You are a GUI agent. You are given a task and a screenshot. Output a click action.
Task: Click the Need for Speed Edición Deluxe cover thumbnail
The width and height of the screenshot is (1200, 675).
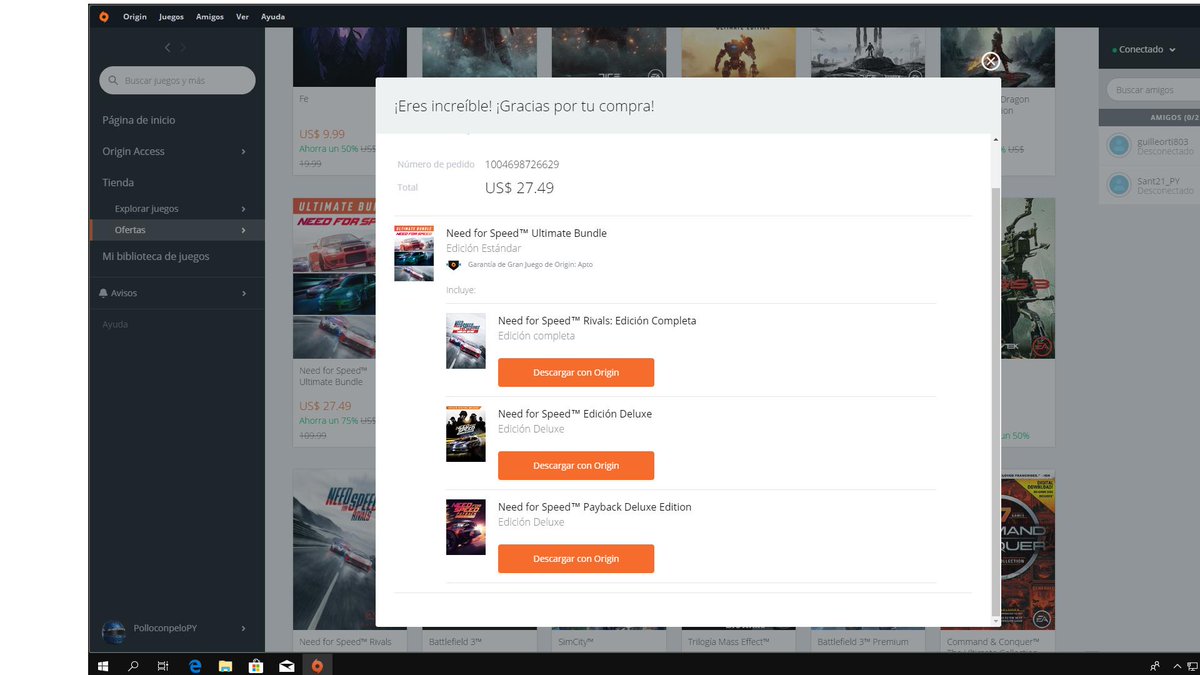coord(466,434)
